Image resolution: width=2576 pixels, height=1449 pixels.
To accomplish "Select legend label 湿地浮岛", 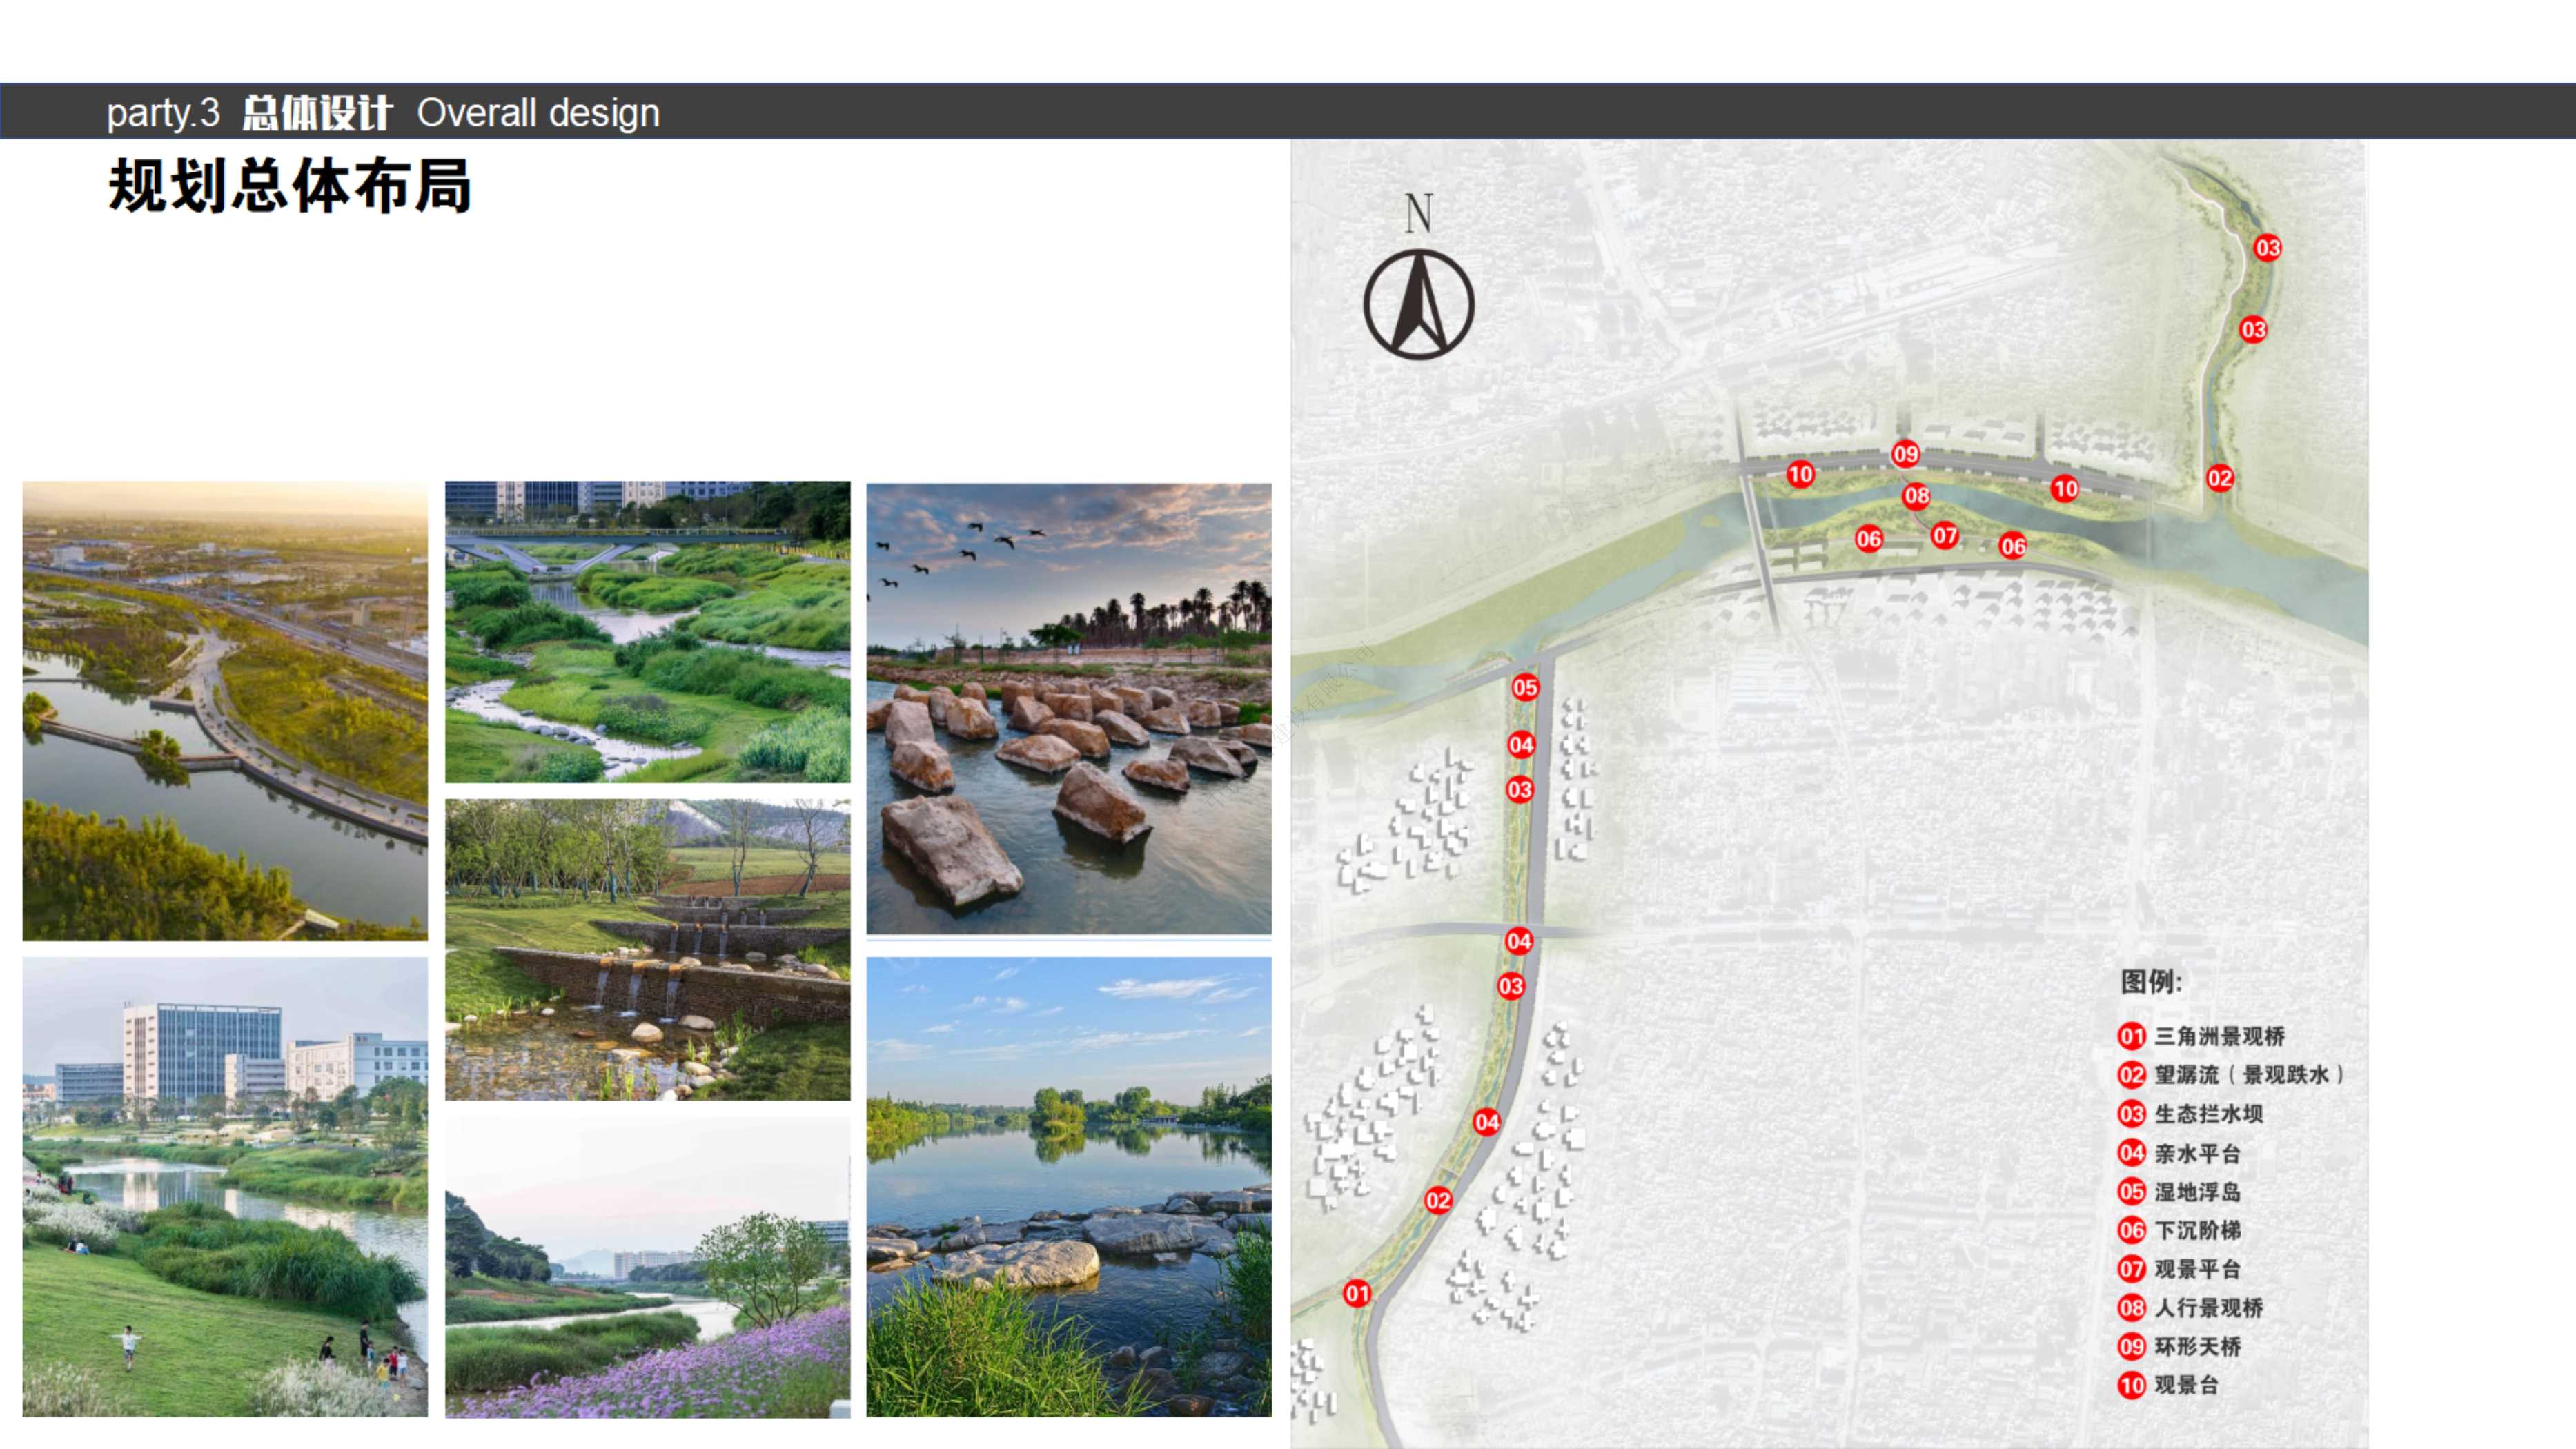I will point(2197,1191).
